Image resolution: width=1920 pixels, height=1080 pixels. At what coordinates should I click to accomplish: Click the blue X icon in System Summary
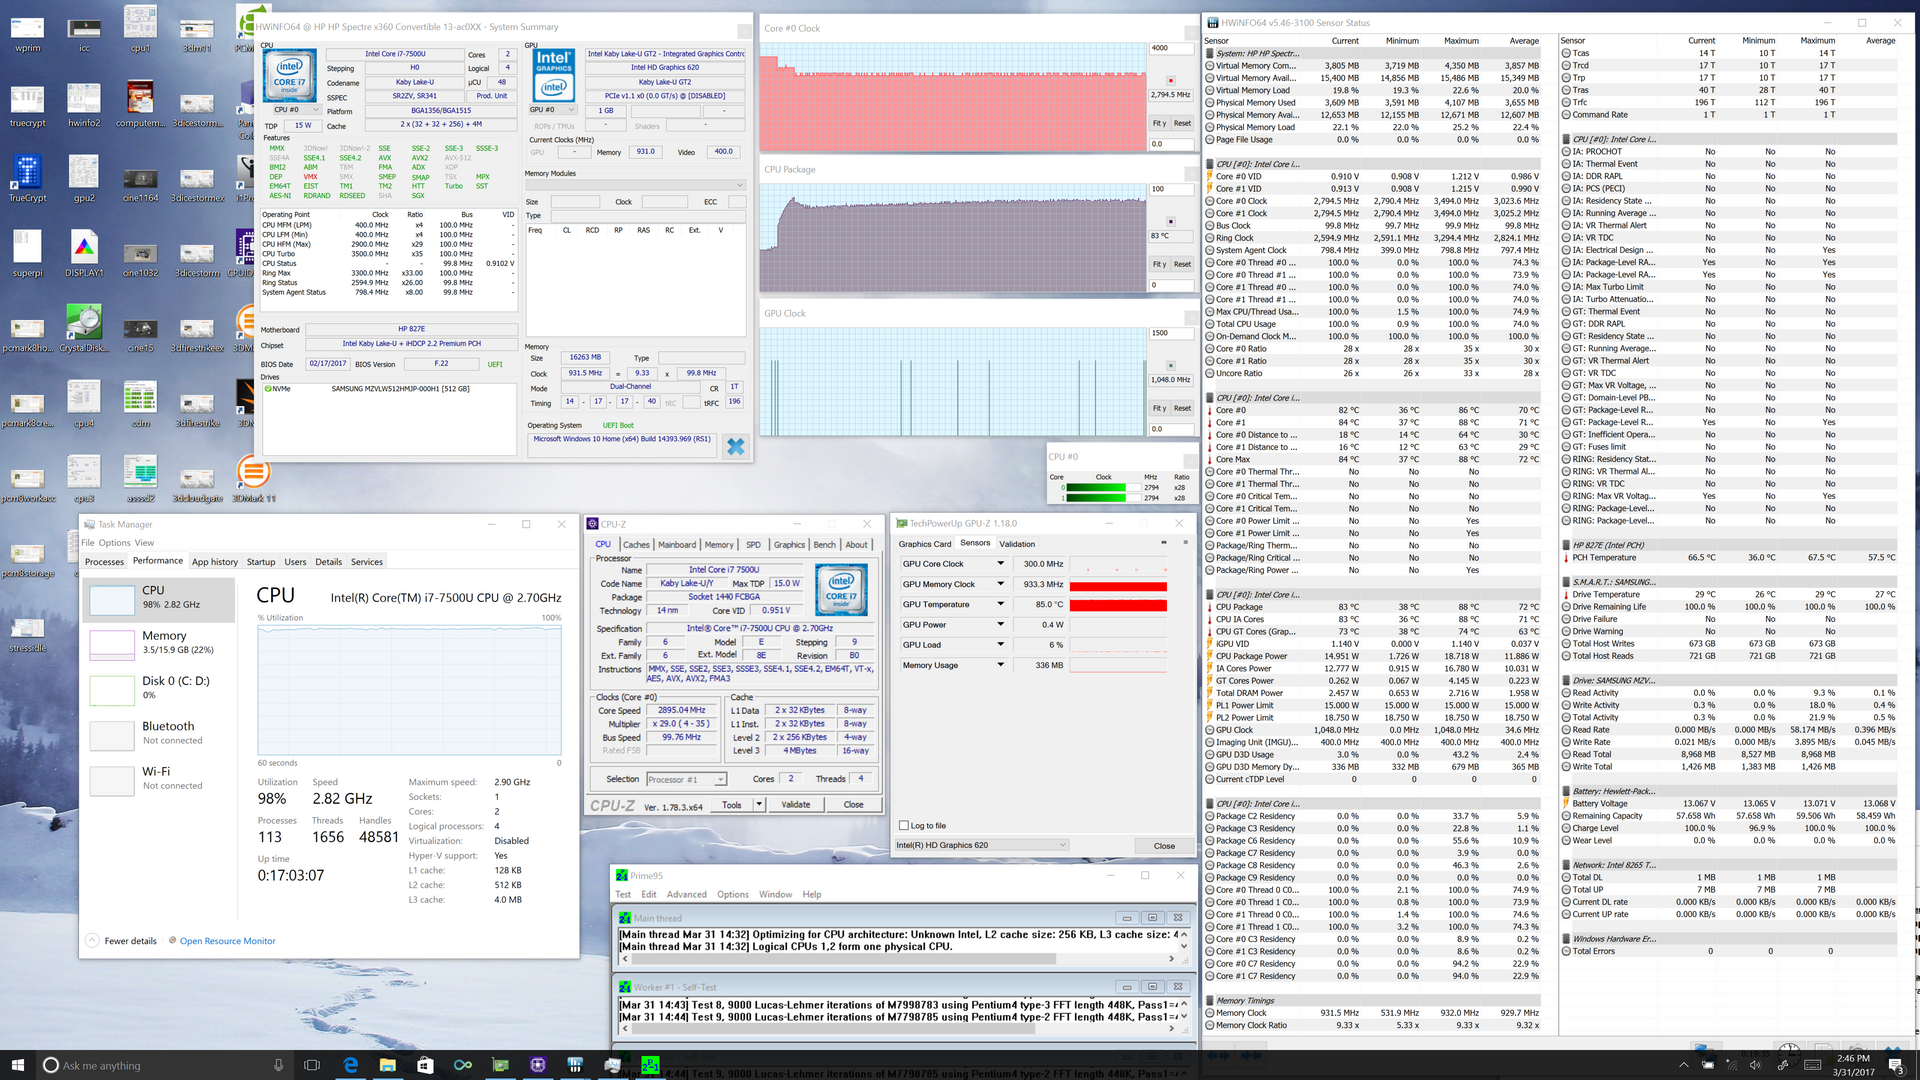[x=735, y=447]
